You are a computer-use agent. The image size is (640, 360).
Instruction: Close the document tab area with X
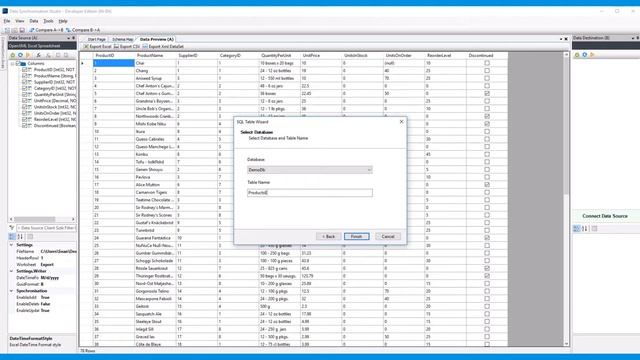[566, 39]
